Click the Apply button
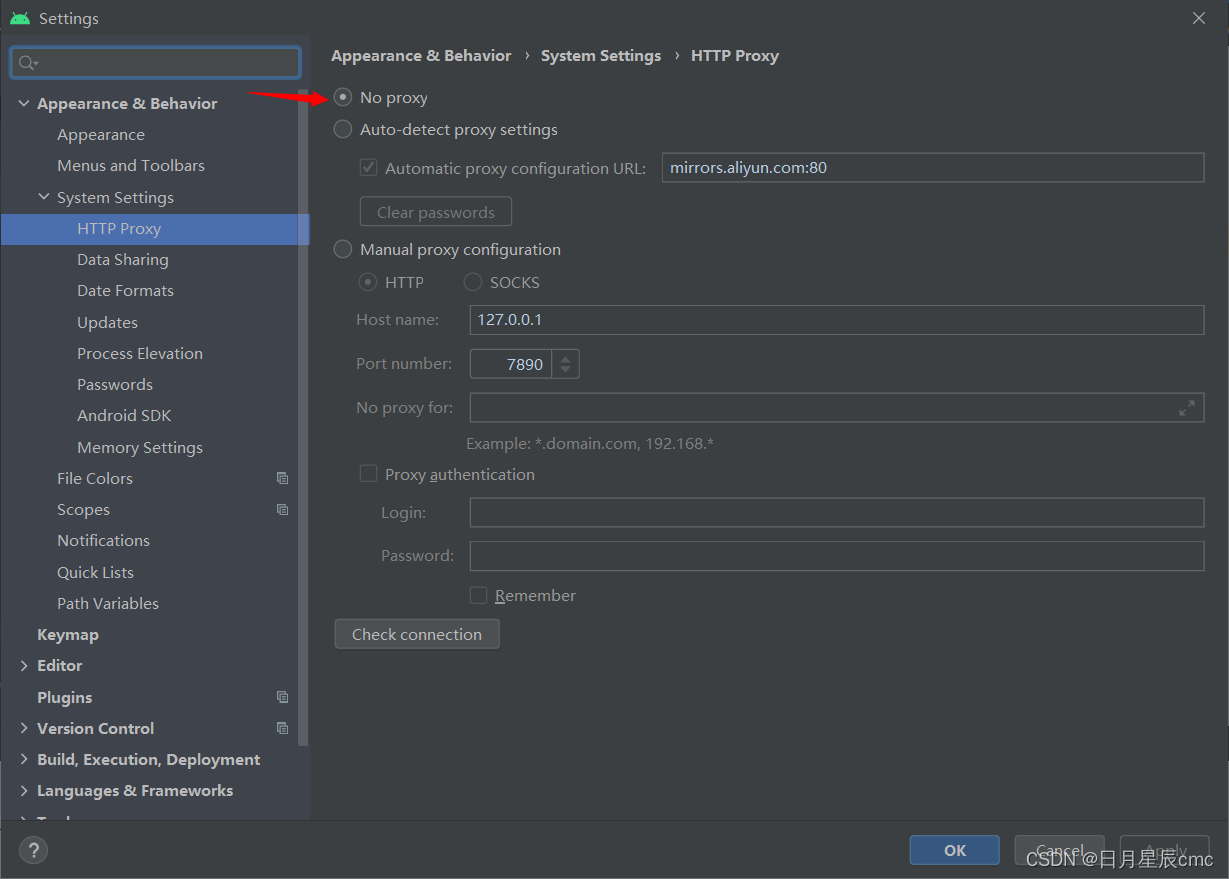Image resolution: width=1229 pixels, height=879 pixels. coord(1165,850)
